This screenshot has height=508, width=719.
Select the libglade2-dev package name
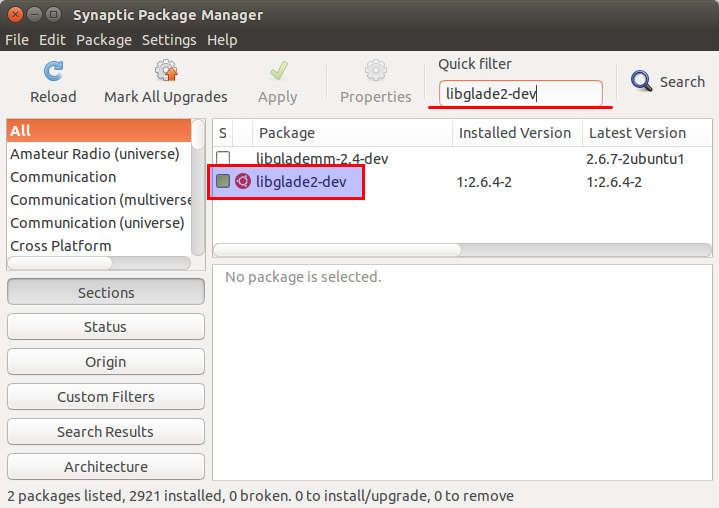coord(301,182)
